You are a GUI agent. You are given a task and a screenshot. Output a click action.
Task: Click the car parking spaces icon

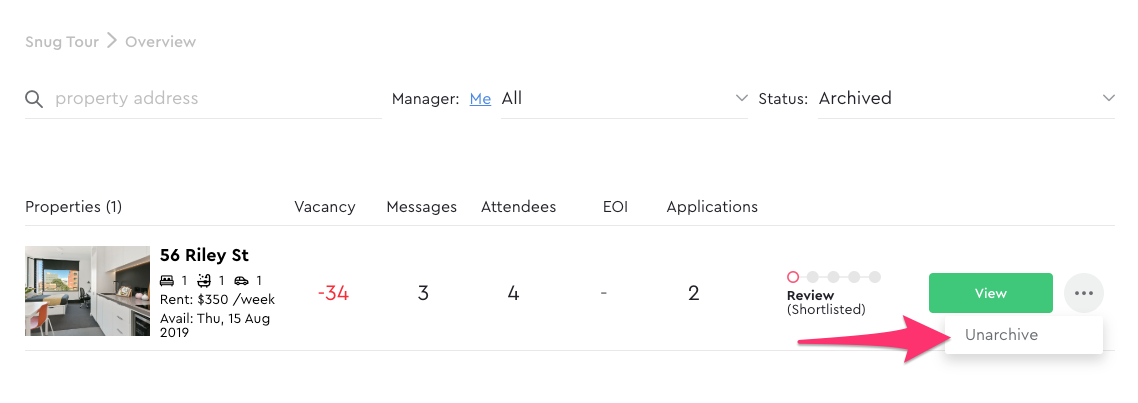[242, 280]
